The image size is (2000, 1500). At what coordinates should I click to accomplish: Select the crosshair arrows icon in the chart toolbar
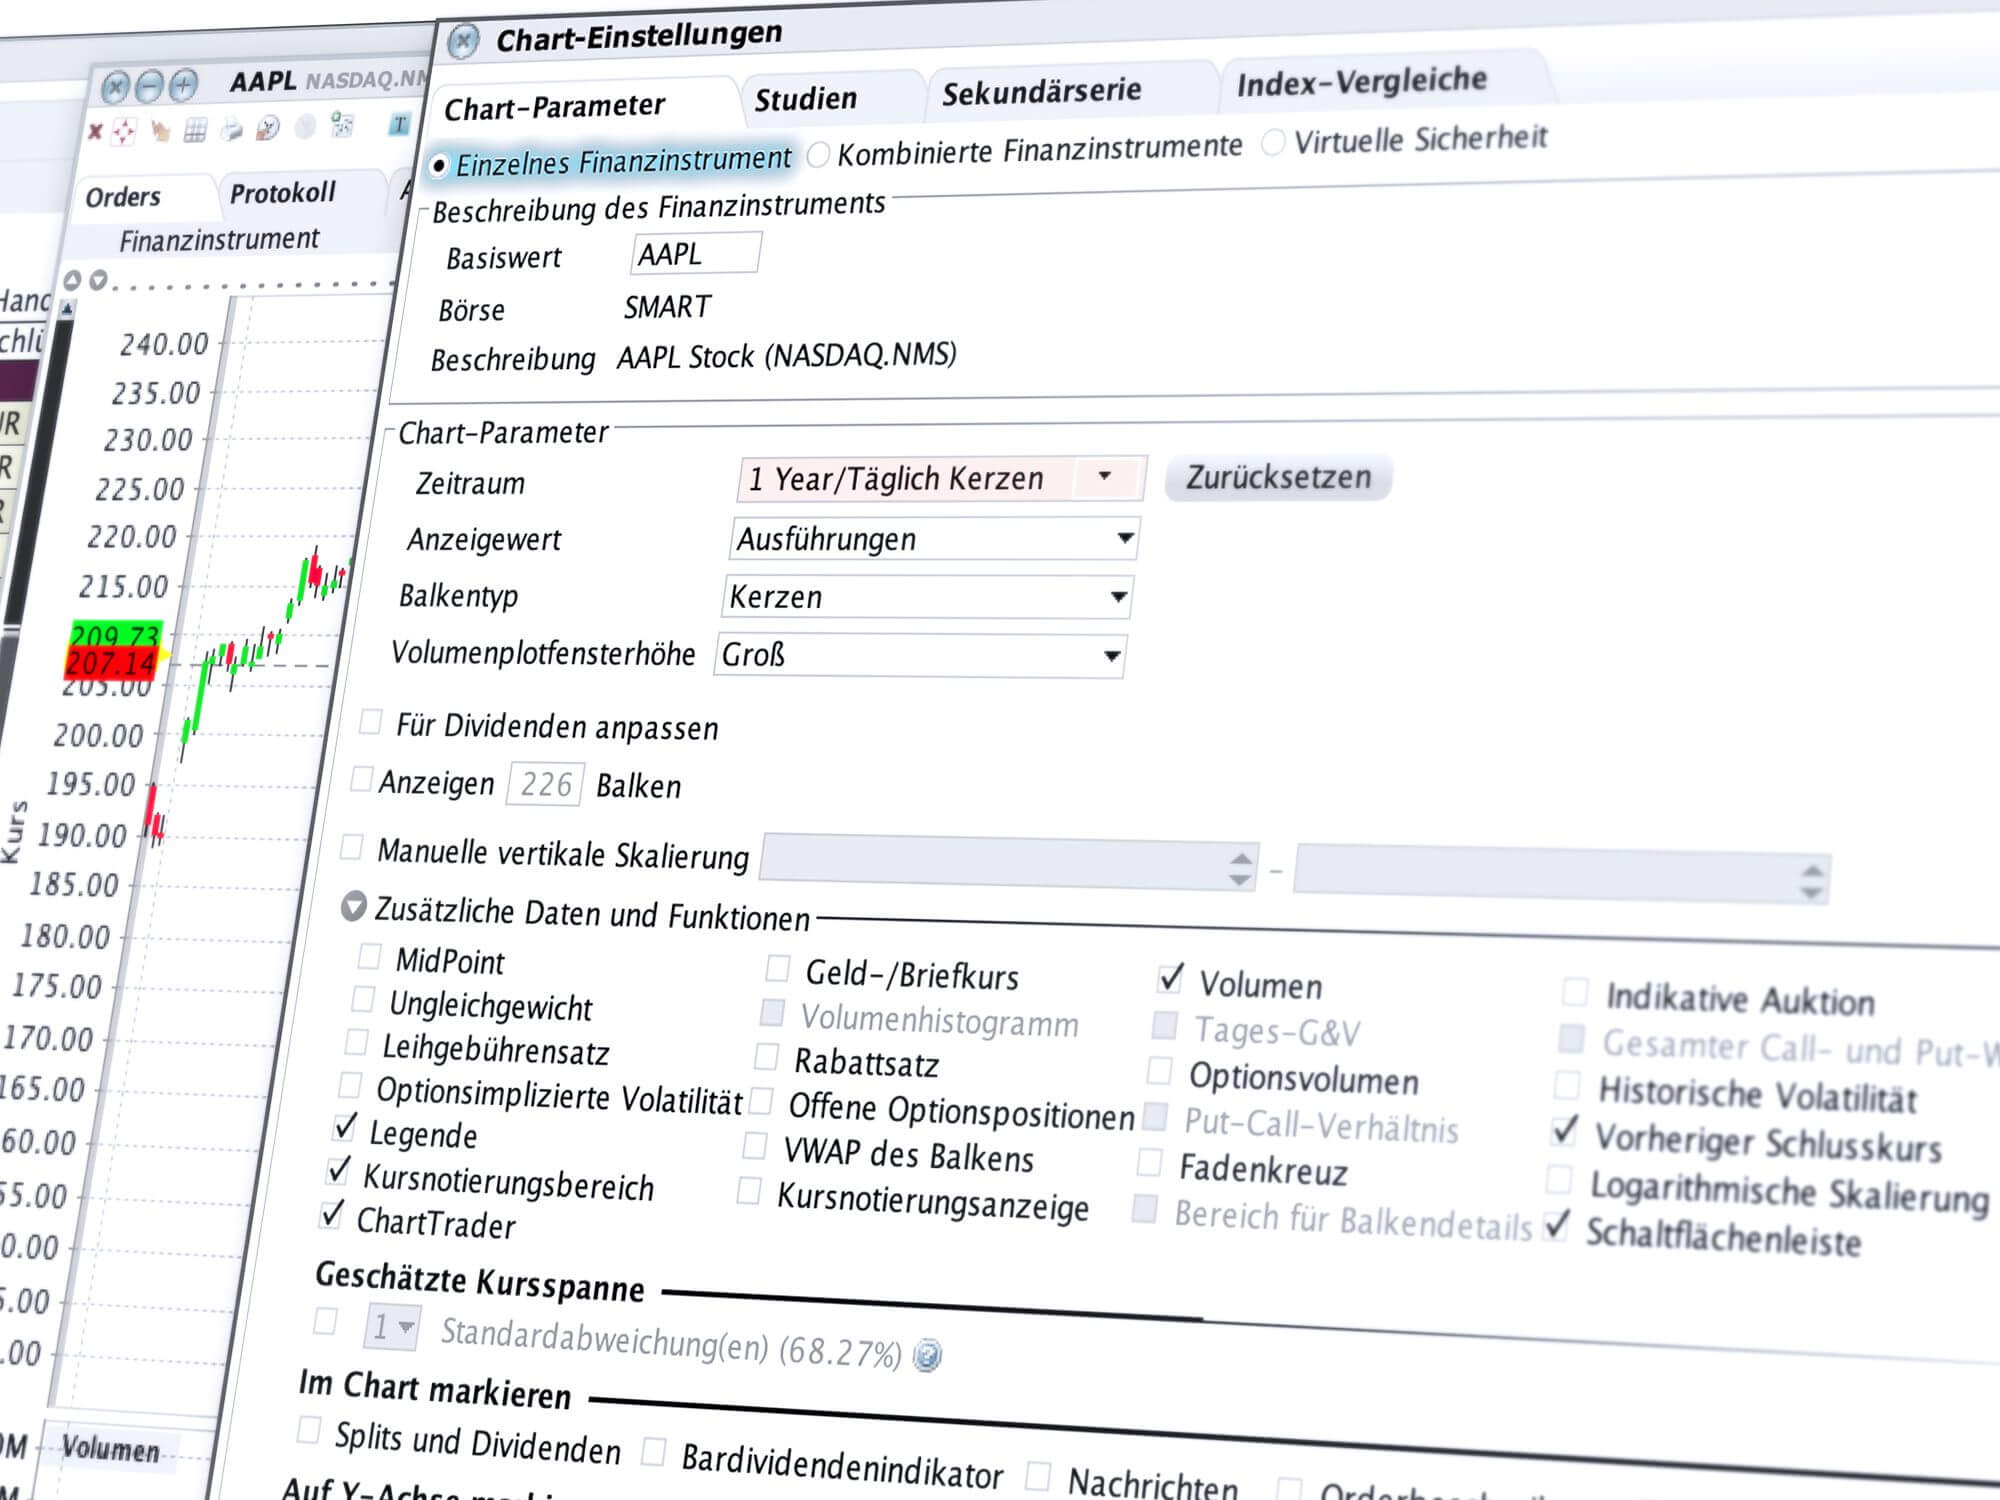point(124,131)
